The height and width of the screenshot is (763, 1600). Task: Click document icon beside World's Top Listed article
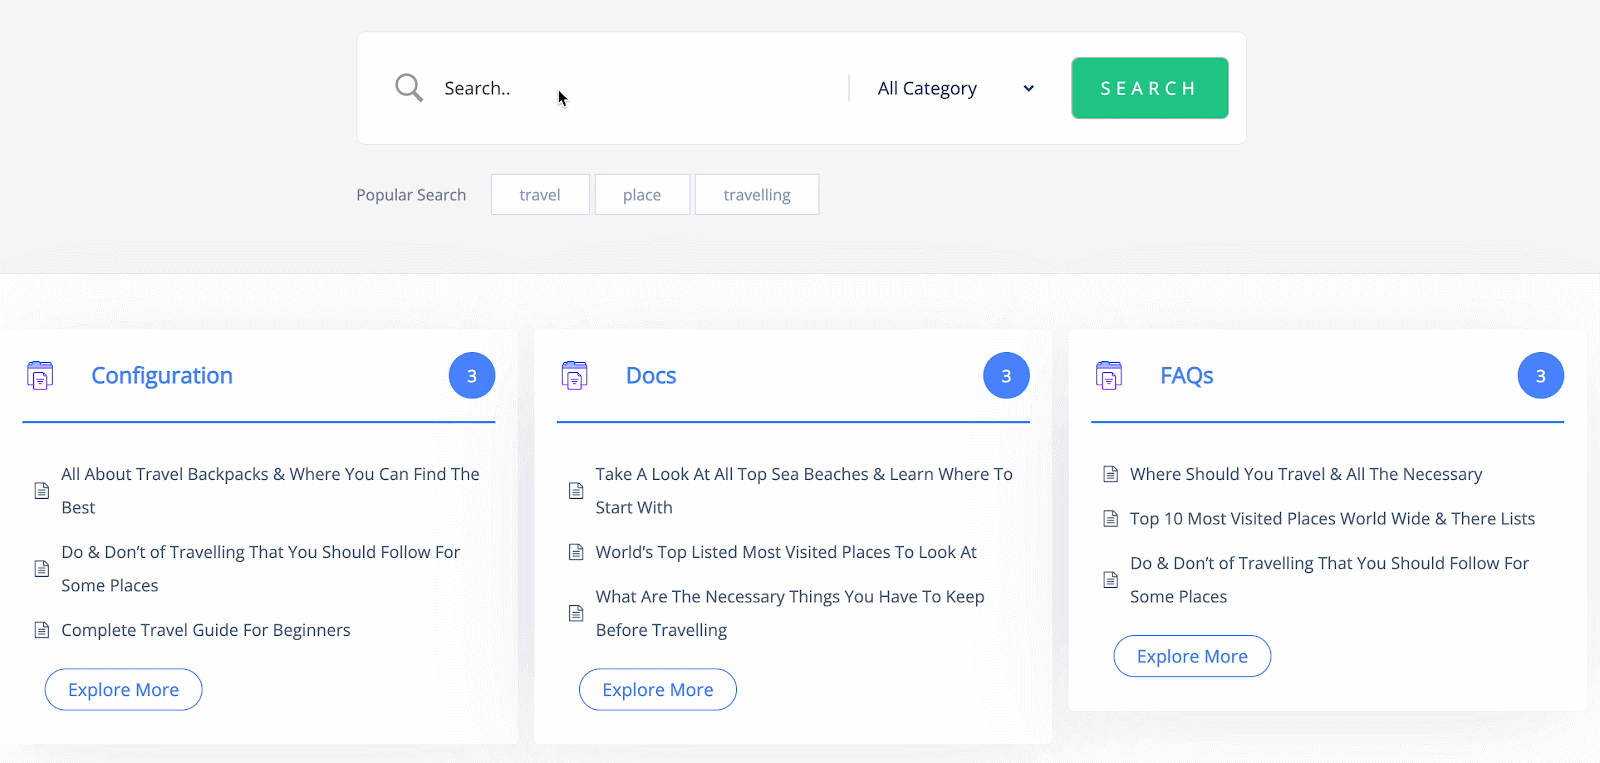576,552
